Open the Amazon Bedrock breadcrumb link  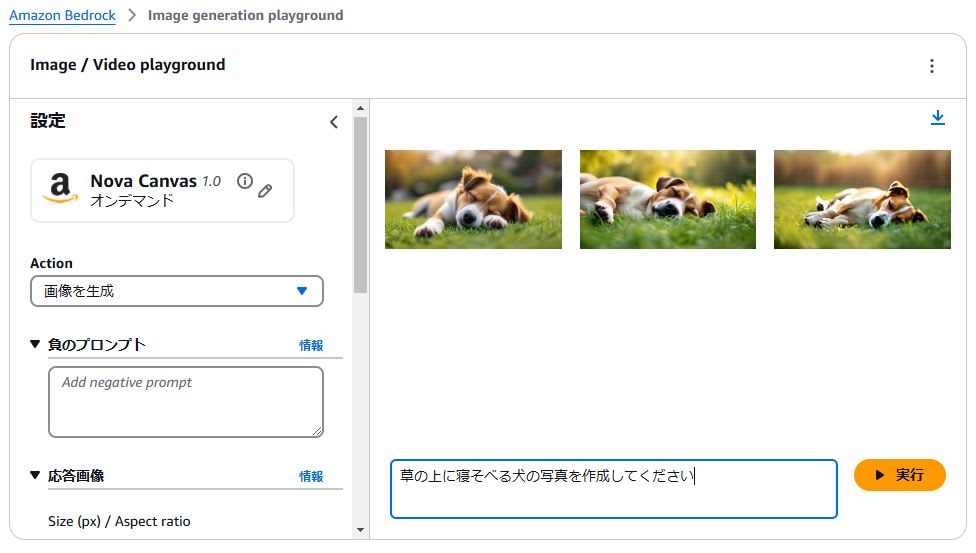[x=62, y=15]
